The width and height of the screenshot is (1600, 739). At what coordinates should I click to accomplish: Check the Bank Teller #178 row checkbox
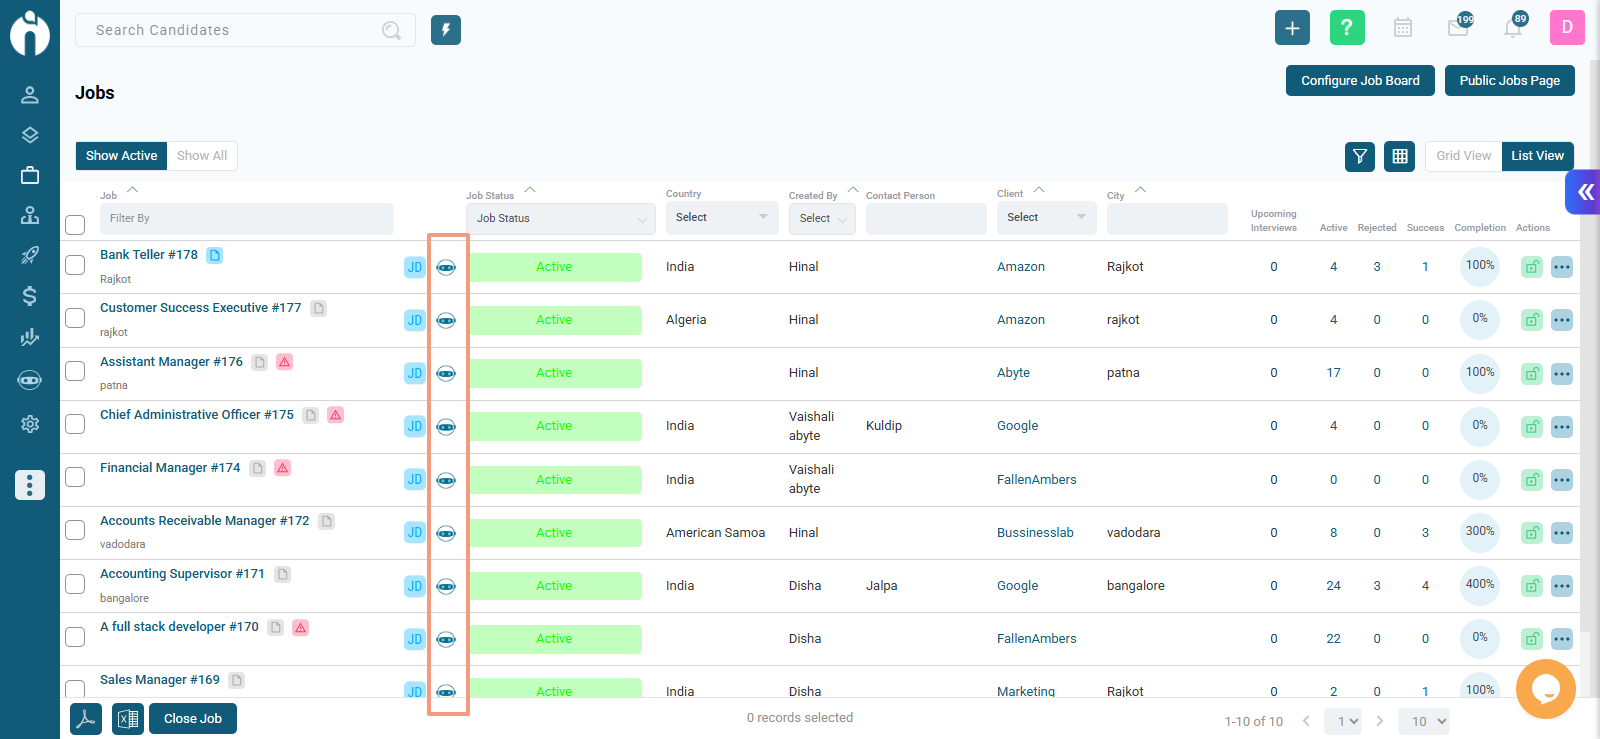pyautogui.click(x=75, y=265)
